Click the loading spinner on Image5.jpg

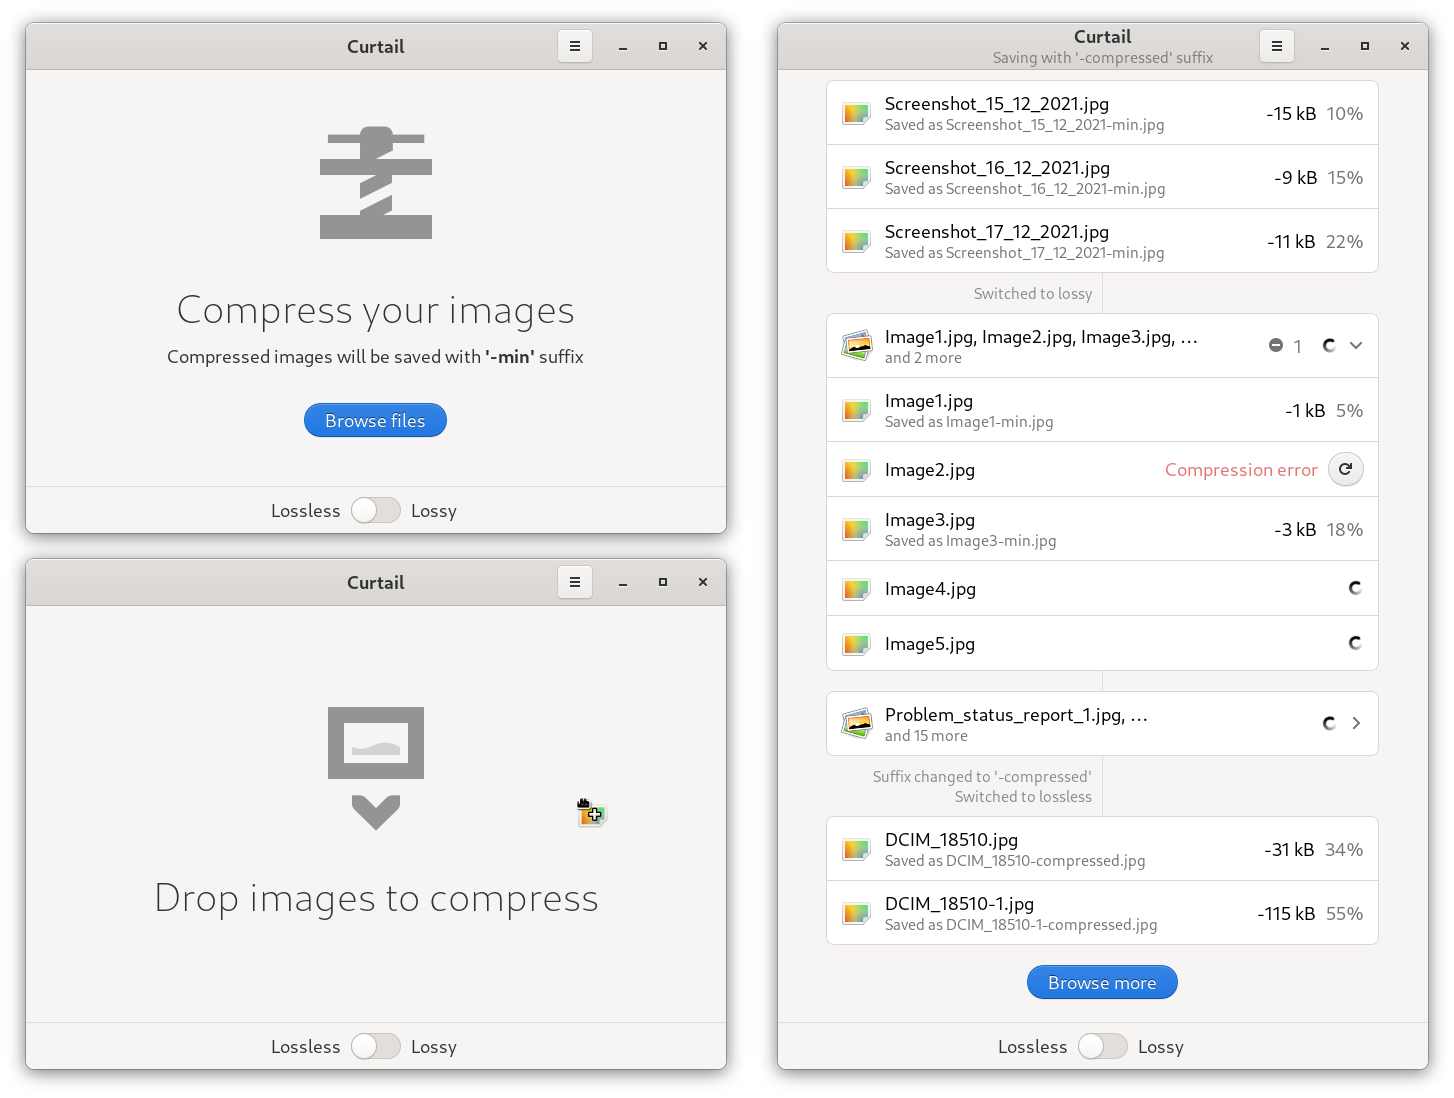pyautogui.click(x=1355, y=643)
